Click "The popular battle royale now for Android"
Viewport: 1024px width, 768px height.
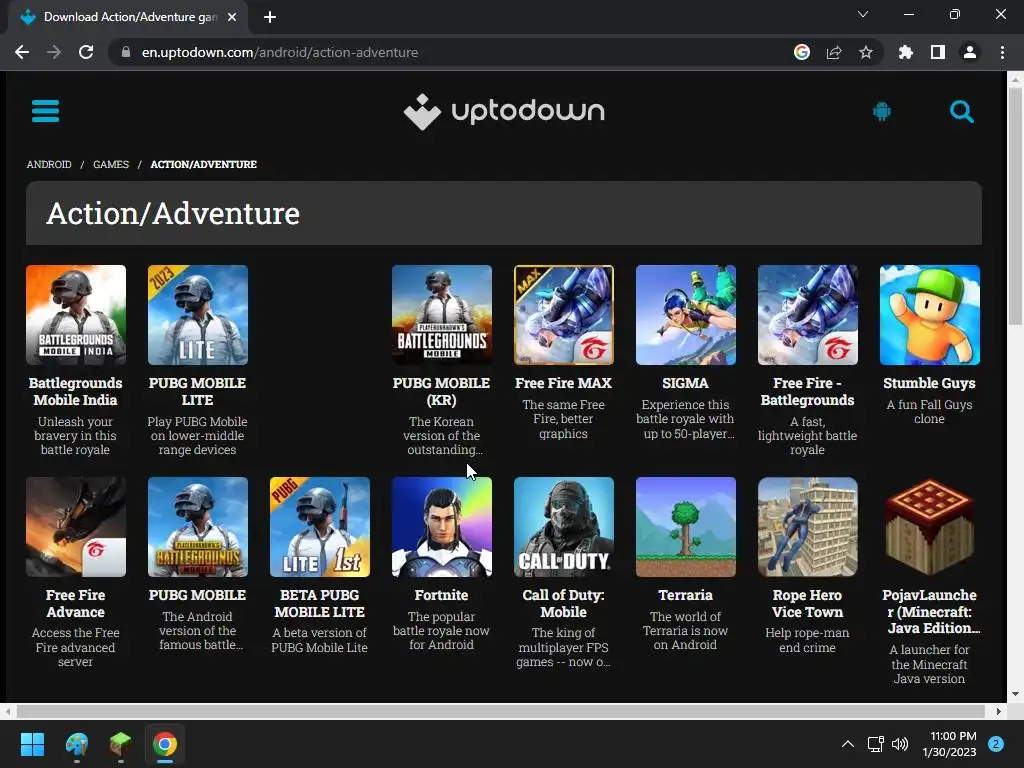pyautogui.click(x=441, y=630)
